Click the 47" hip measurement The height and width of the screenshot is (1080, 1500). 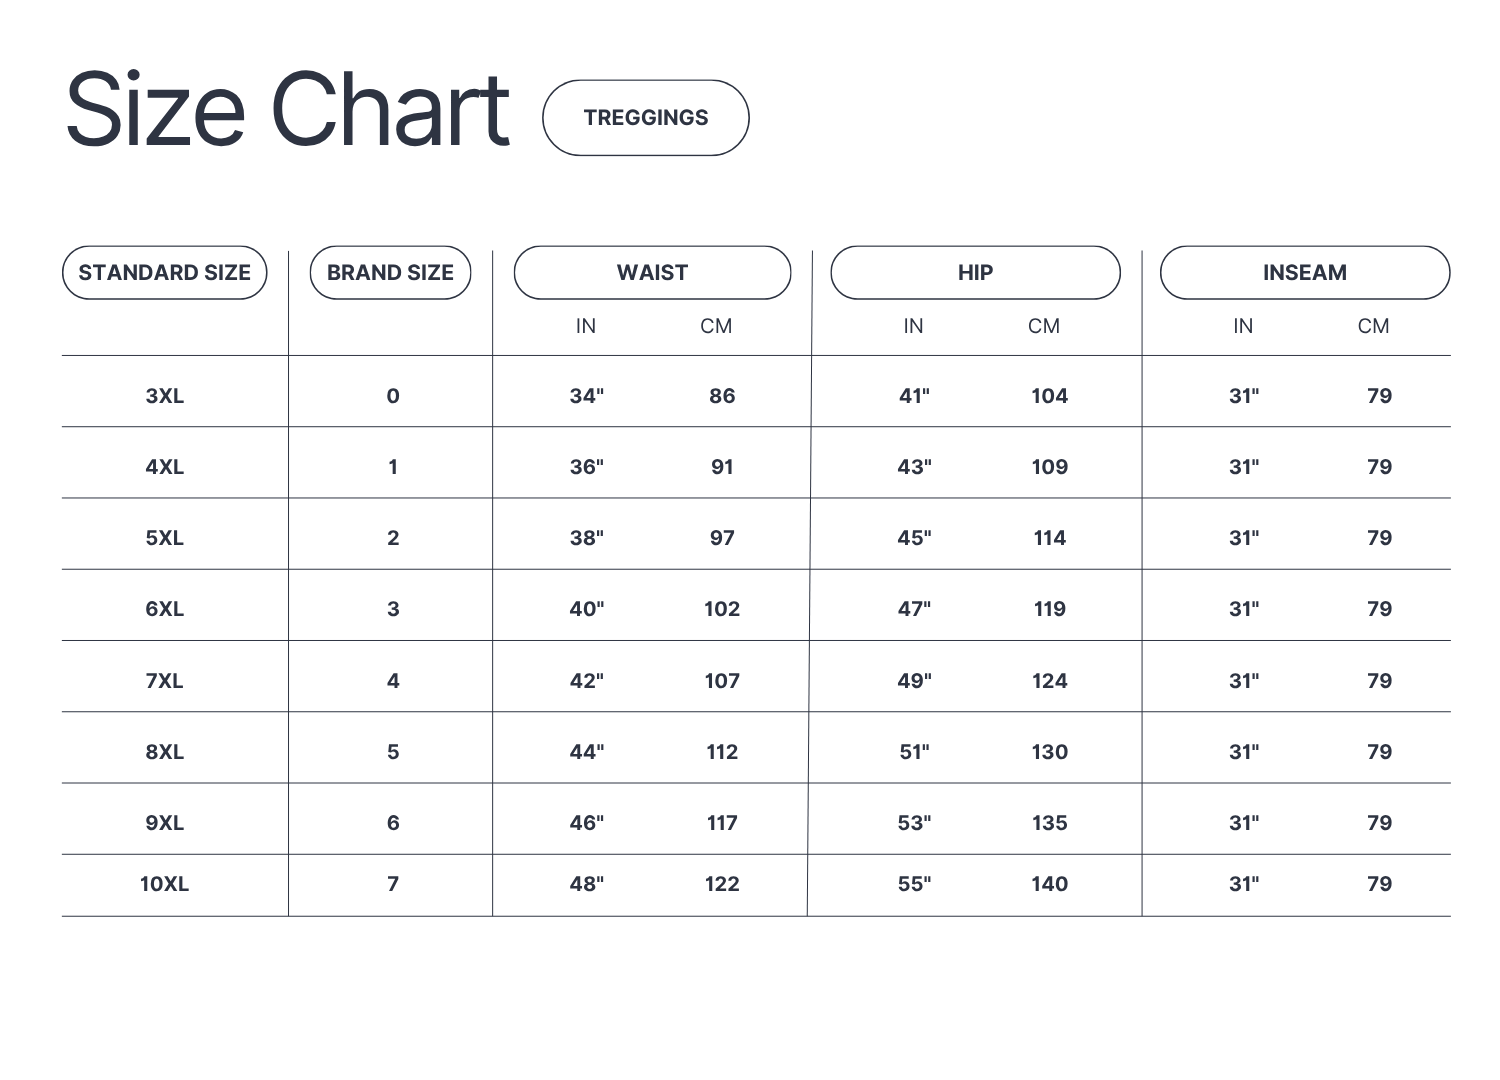pos(914,609)
